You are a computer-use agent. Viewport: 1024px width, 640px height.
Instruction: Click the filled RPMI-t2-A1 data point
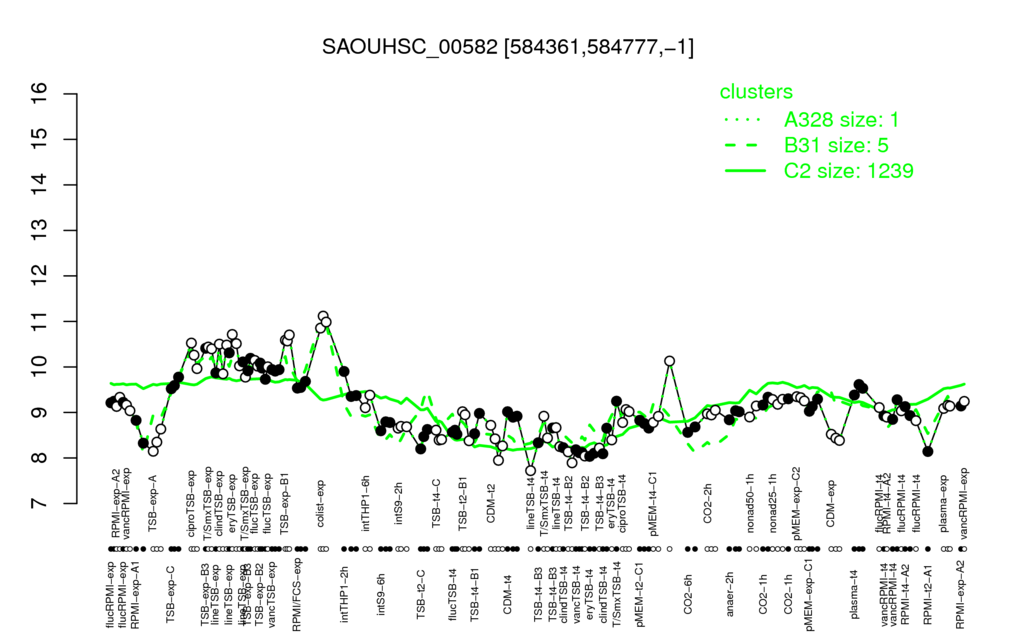click(928, 451)
